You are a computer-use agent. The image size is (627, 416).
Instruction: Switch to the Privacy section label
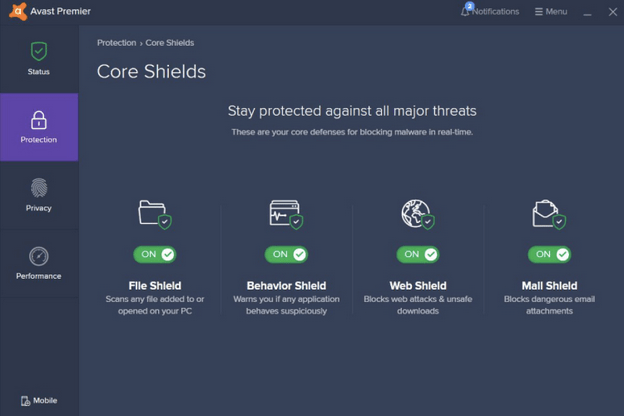click(39, 208)
